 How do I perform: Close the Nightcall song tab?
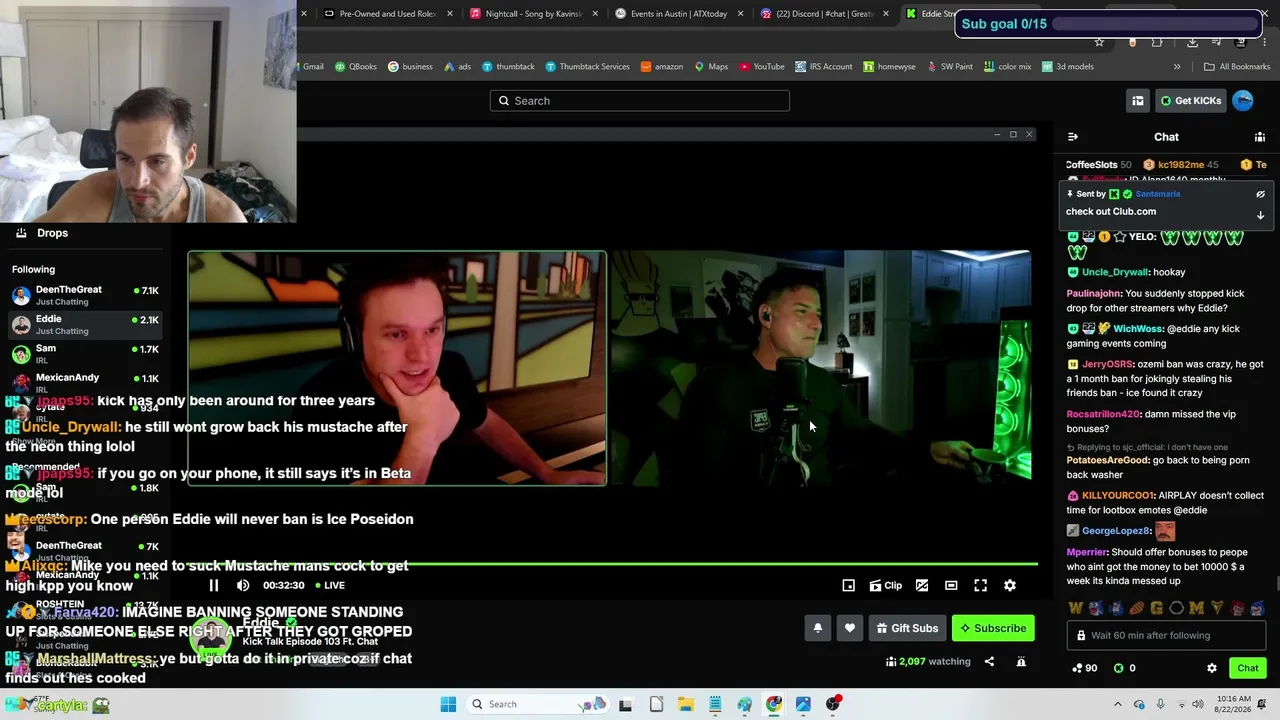tap(596, 14)
